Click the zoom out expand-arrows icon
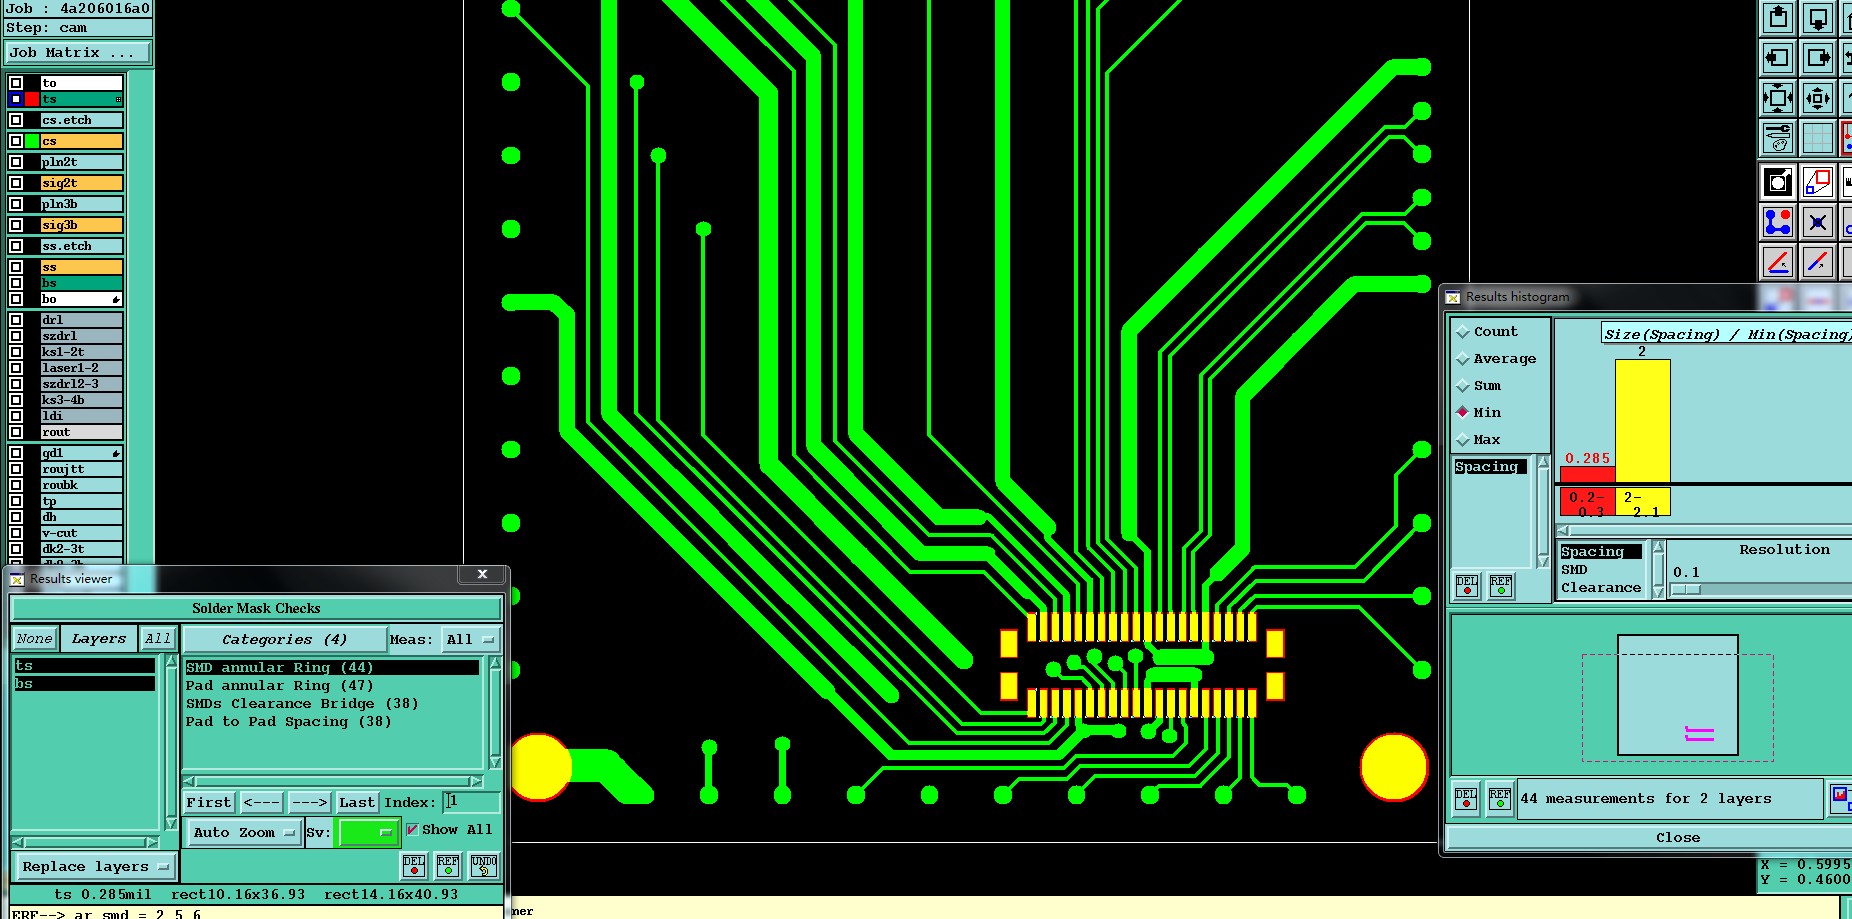 coord(1778,98)
